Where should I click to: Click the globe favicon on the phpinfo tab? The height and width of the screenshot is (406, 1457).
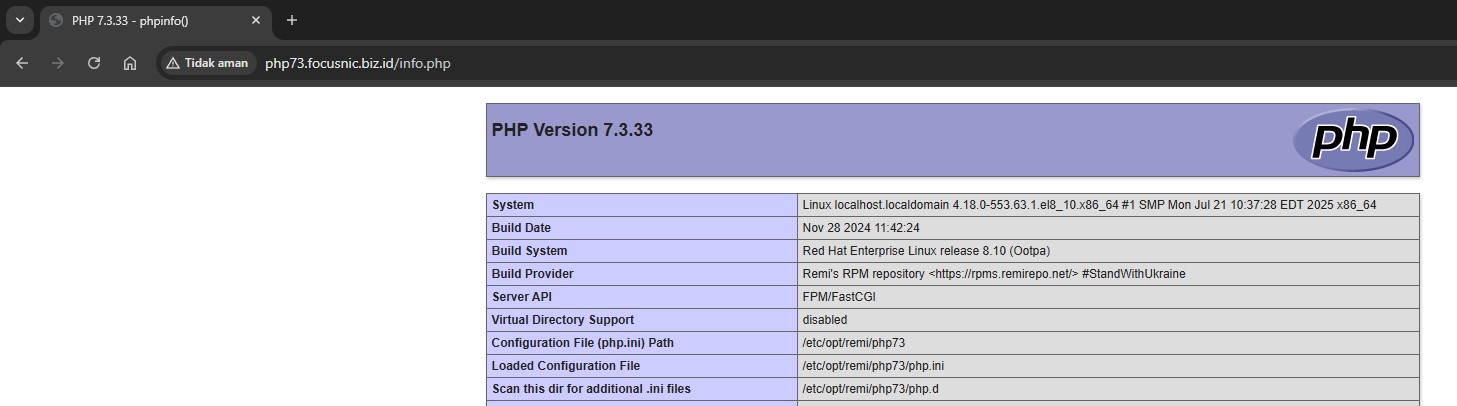click(56, 20)
